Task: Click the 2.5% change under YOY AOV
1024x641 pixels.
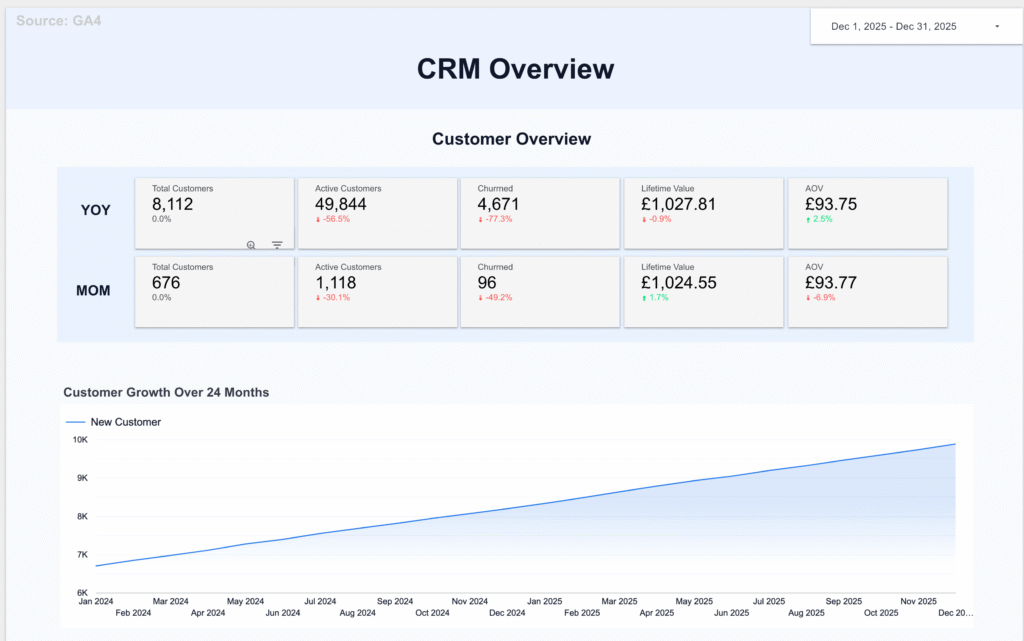Action: (x=819, y=219)
